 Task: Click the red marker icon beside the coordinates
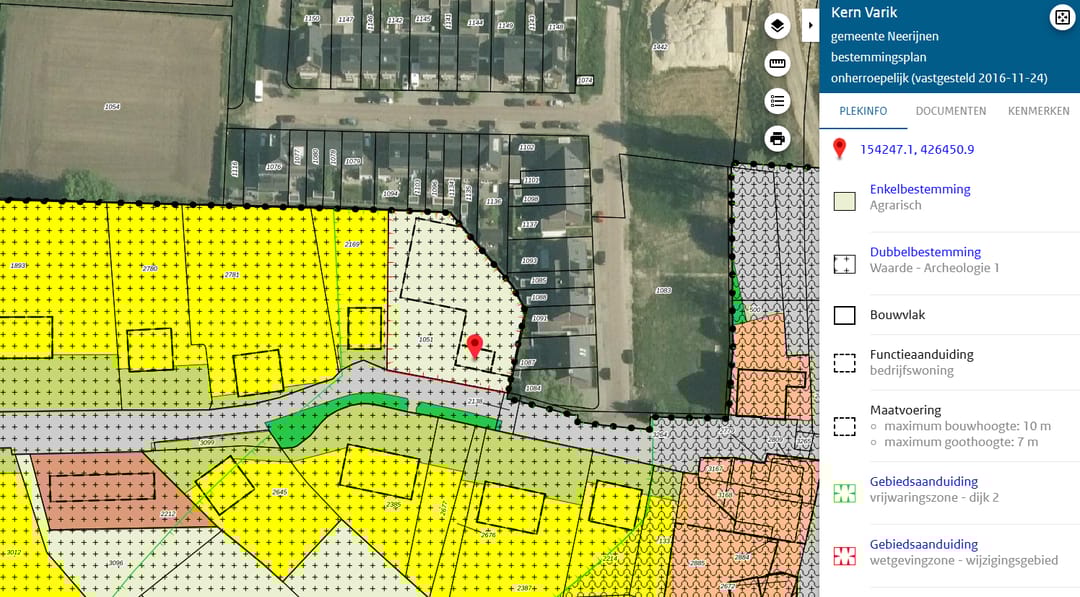pyautogui.click(x=840, y=150)
